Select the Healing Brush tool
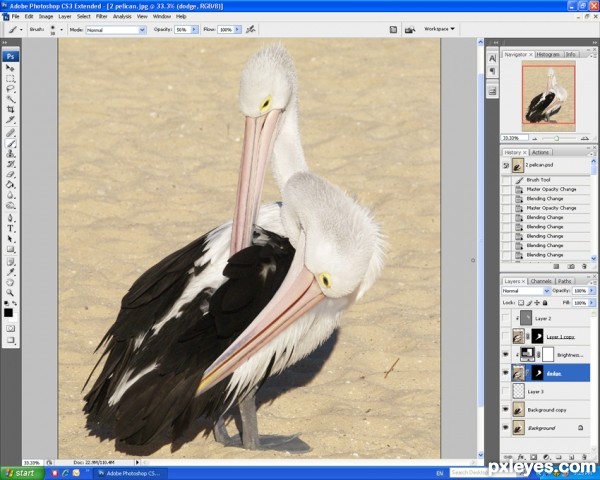600x480 pixels. click(x=10, y=133)
